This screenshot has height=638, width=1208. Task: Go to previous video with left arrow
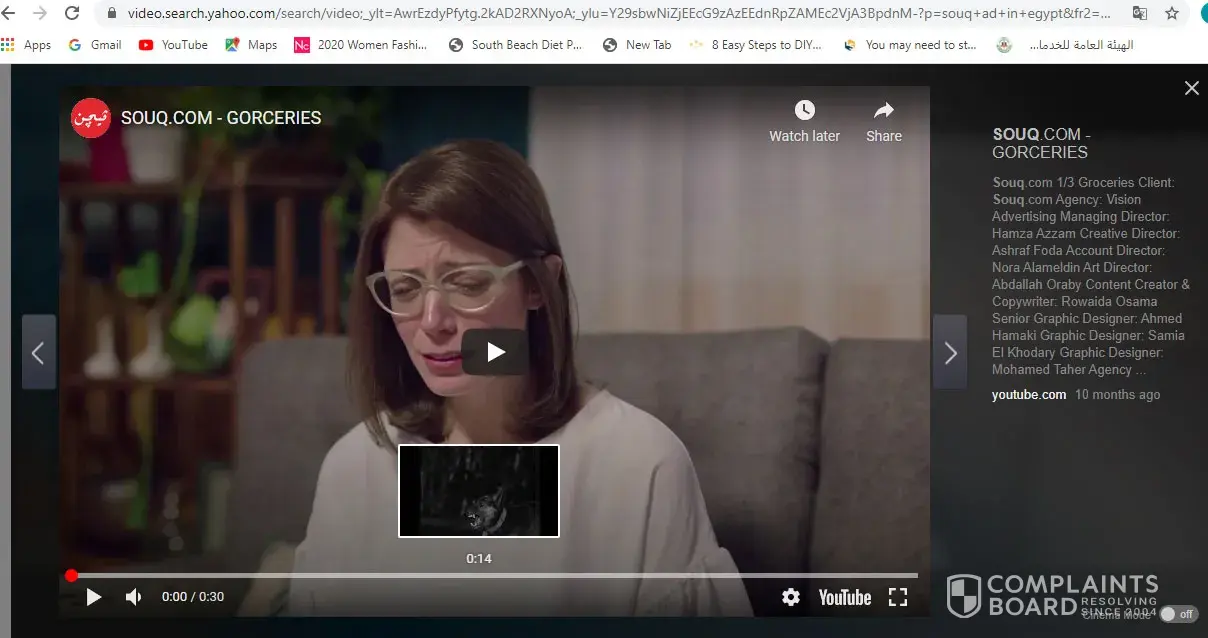point(38,352)
